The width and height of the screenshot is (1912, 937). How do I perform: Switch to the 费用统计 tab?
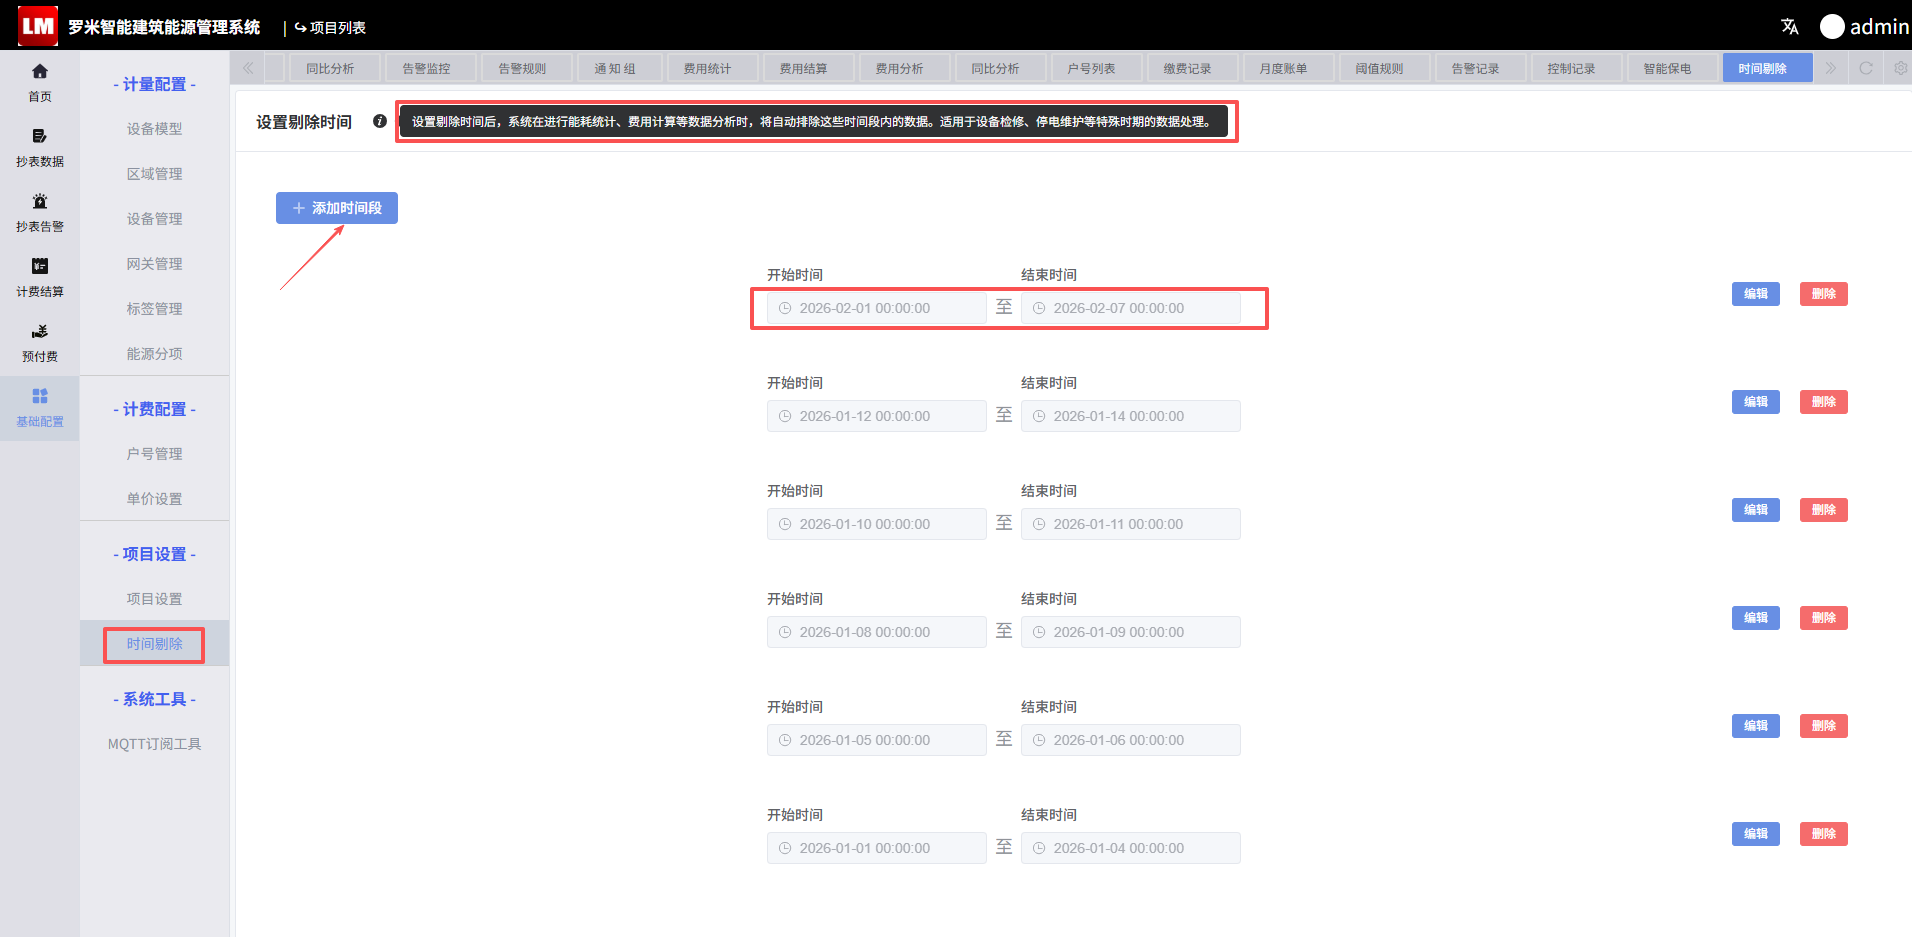coord(707,68)
